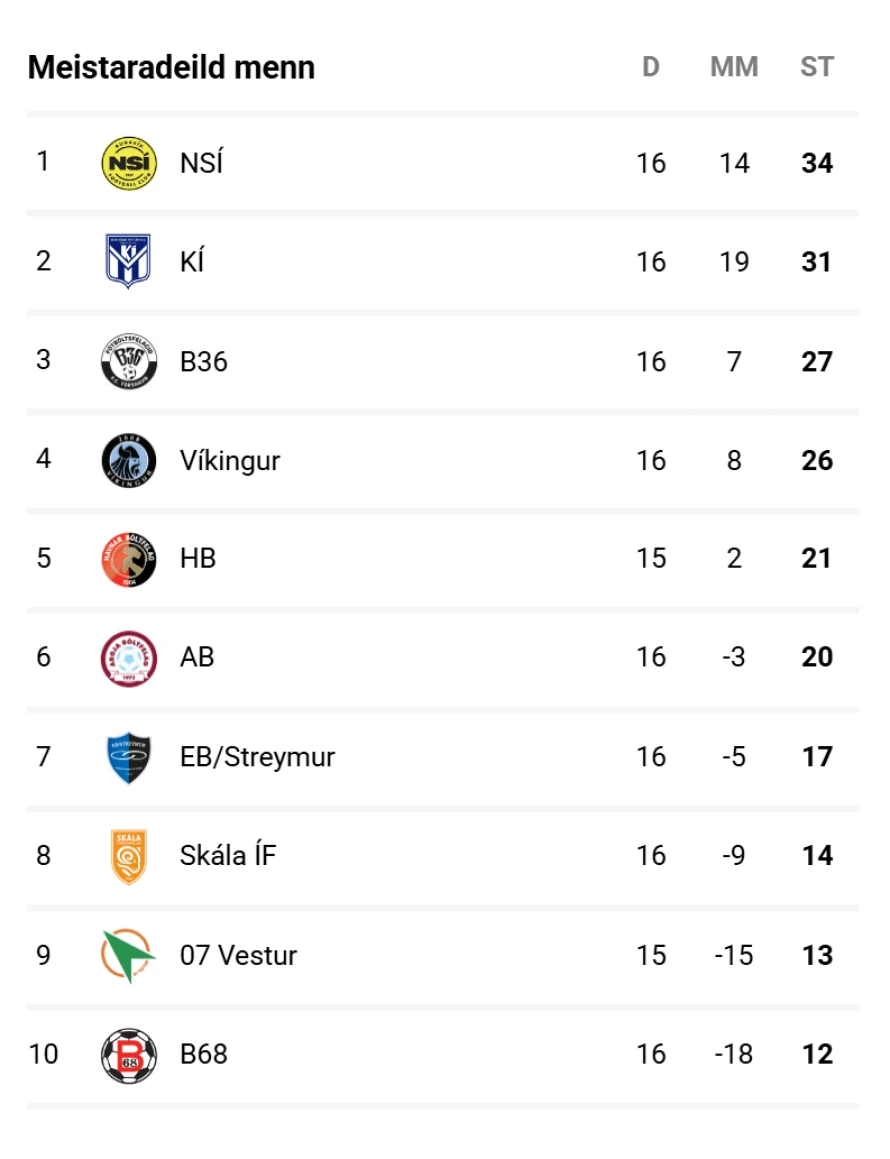Select the 07 Vestur team name

point(238,955)
